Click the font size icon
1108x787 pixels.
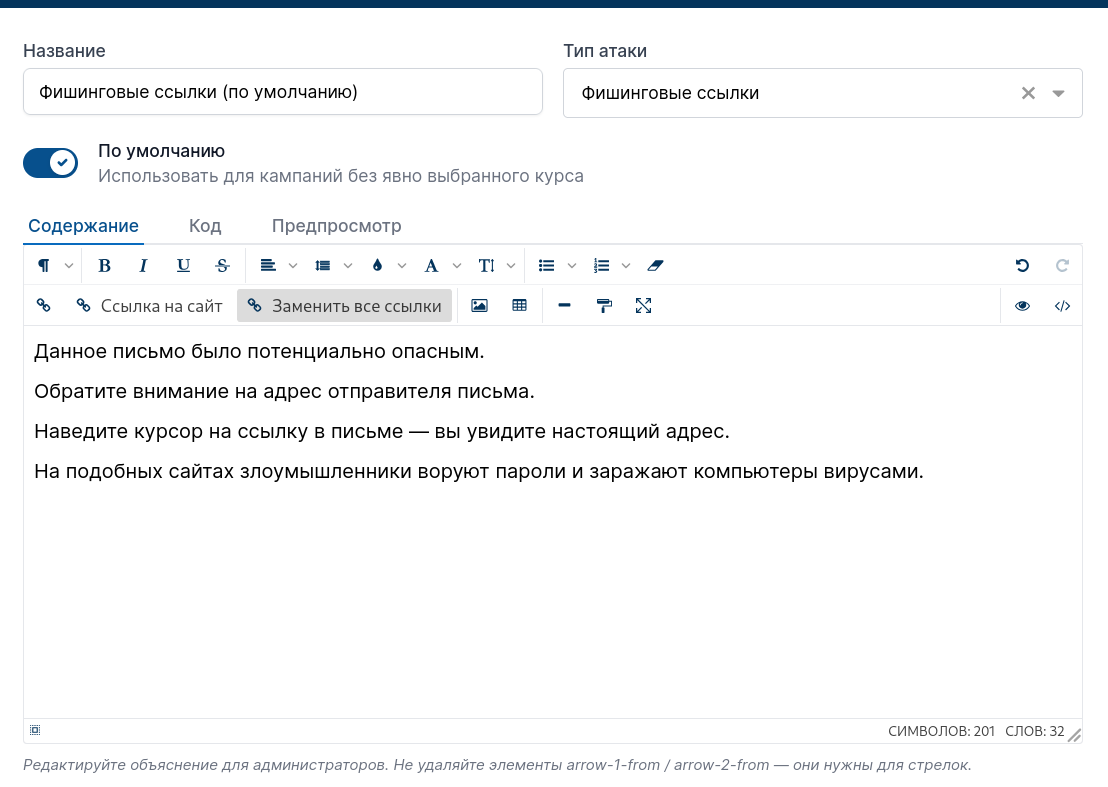[486, 266]
